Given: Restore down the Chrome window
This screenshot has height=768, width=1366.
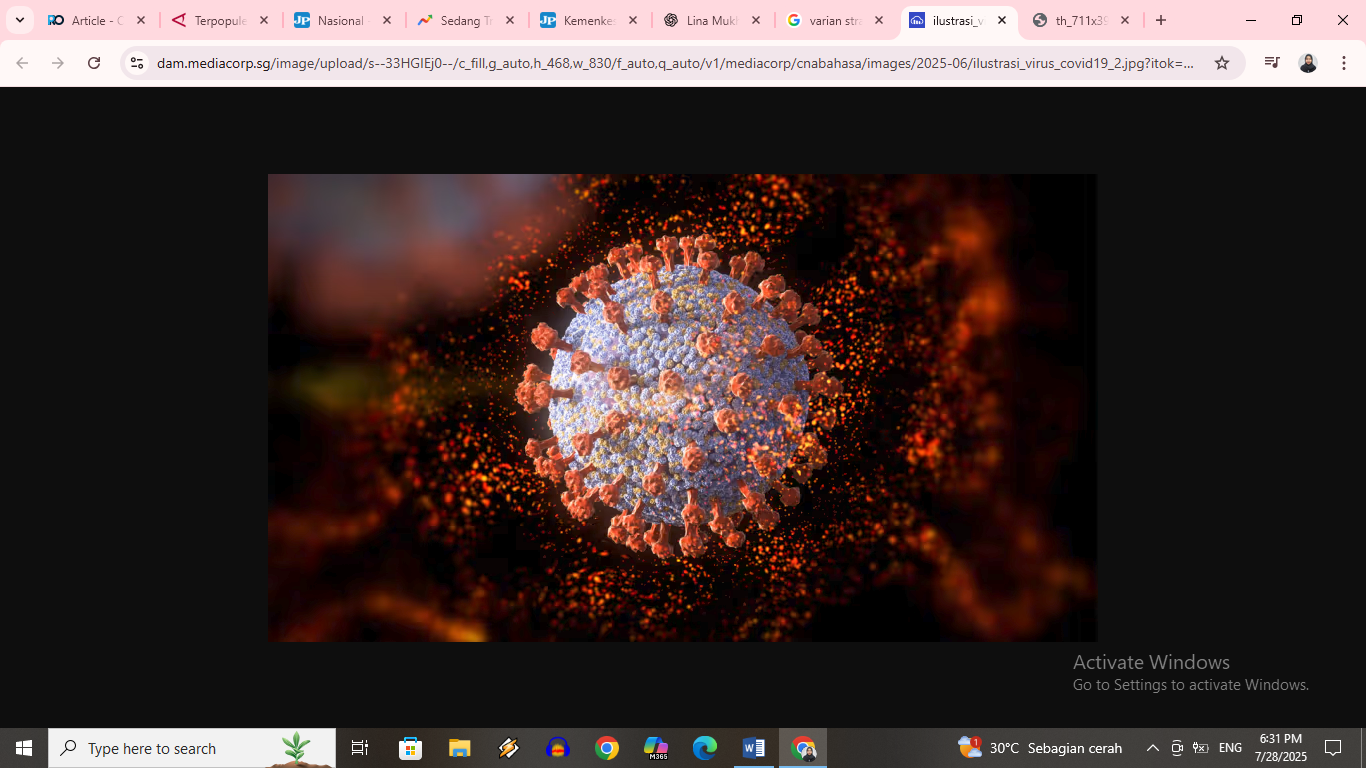Looking at the screenshot, I should (x=1297, y=20).
